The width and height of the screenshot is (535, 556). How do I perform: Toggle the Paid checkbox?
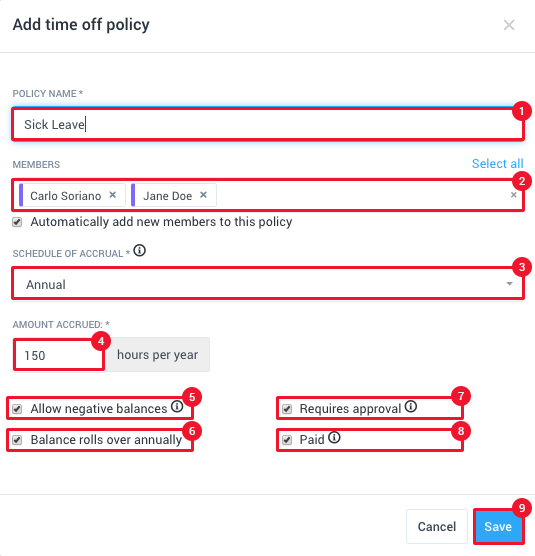point(287,440)
